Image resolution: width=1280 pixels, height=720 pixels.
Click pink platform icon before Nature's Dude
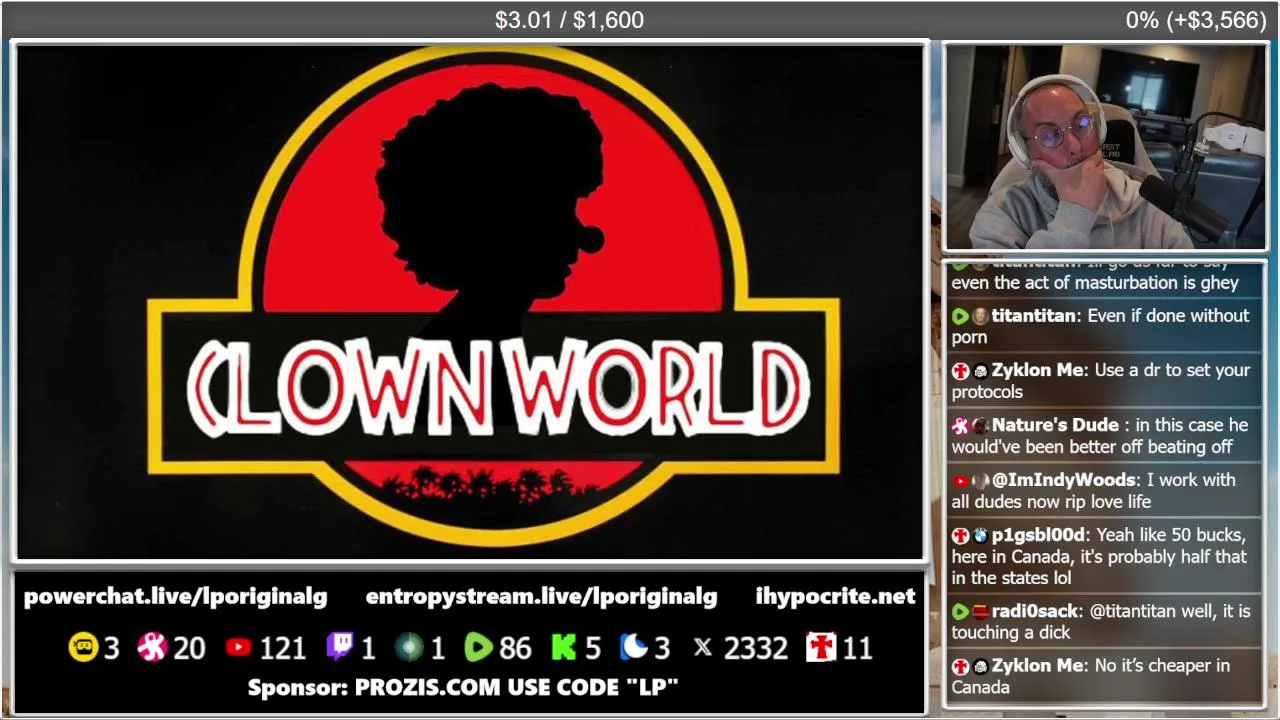tap(960, 426)
